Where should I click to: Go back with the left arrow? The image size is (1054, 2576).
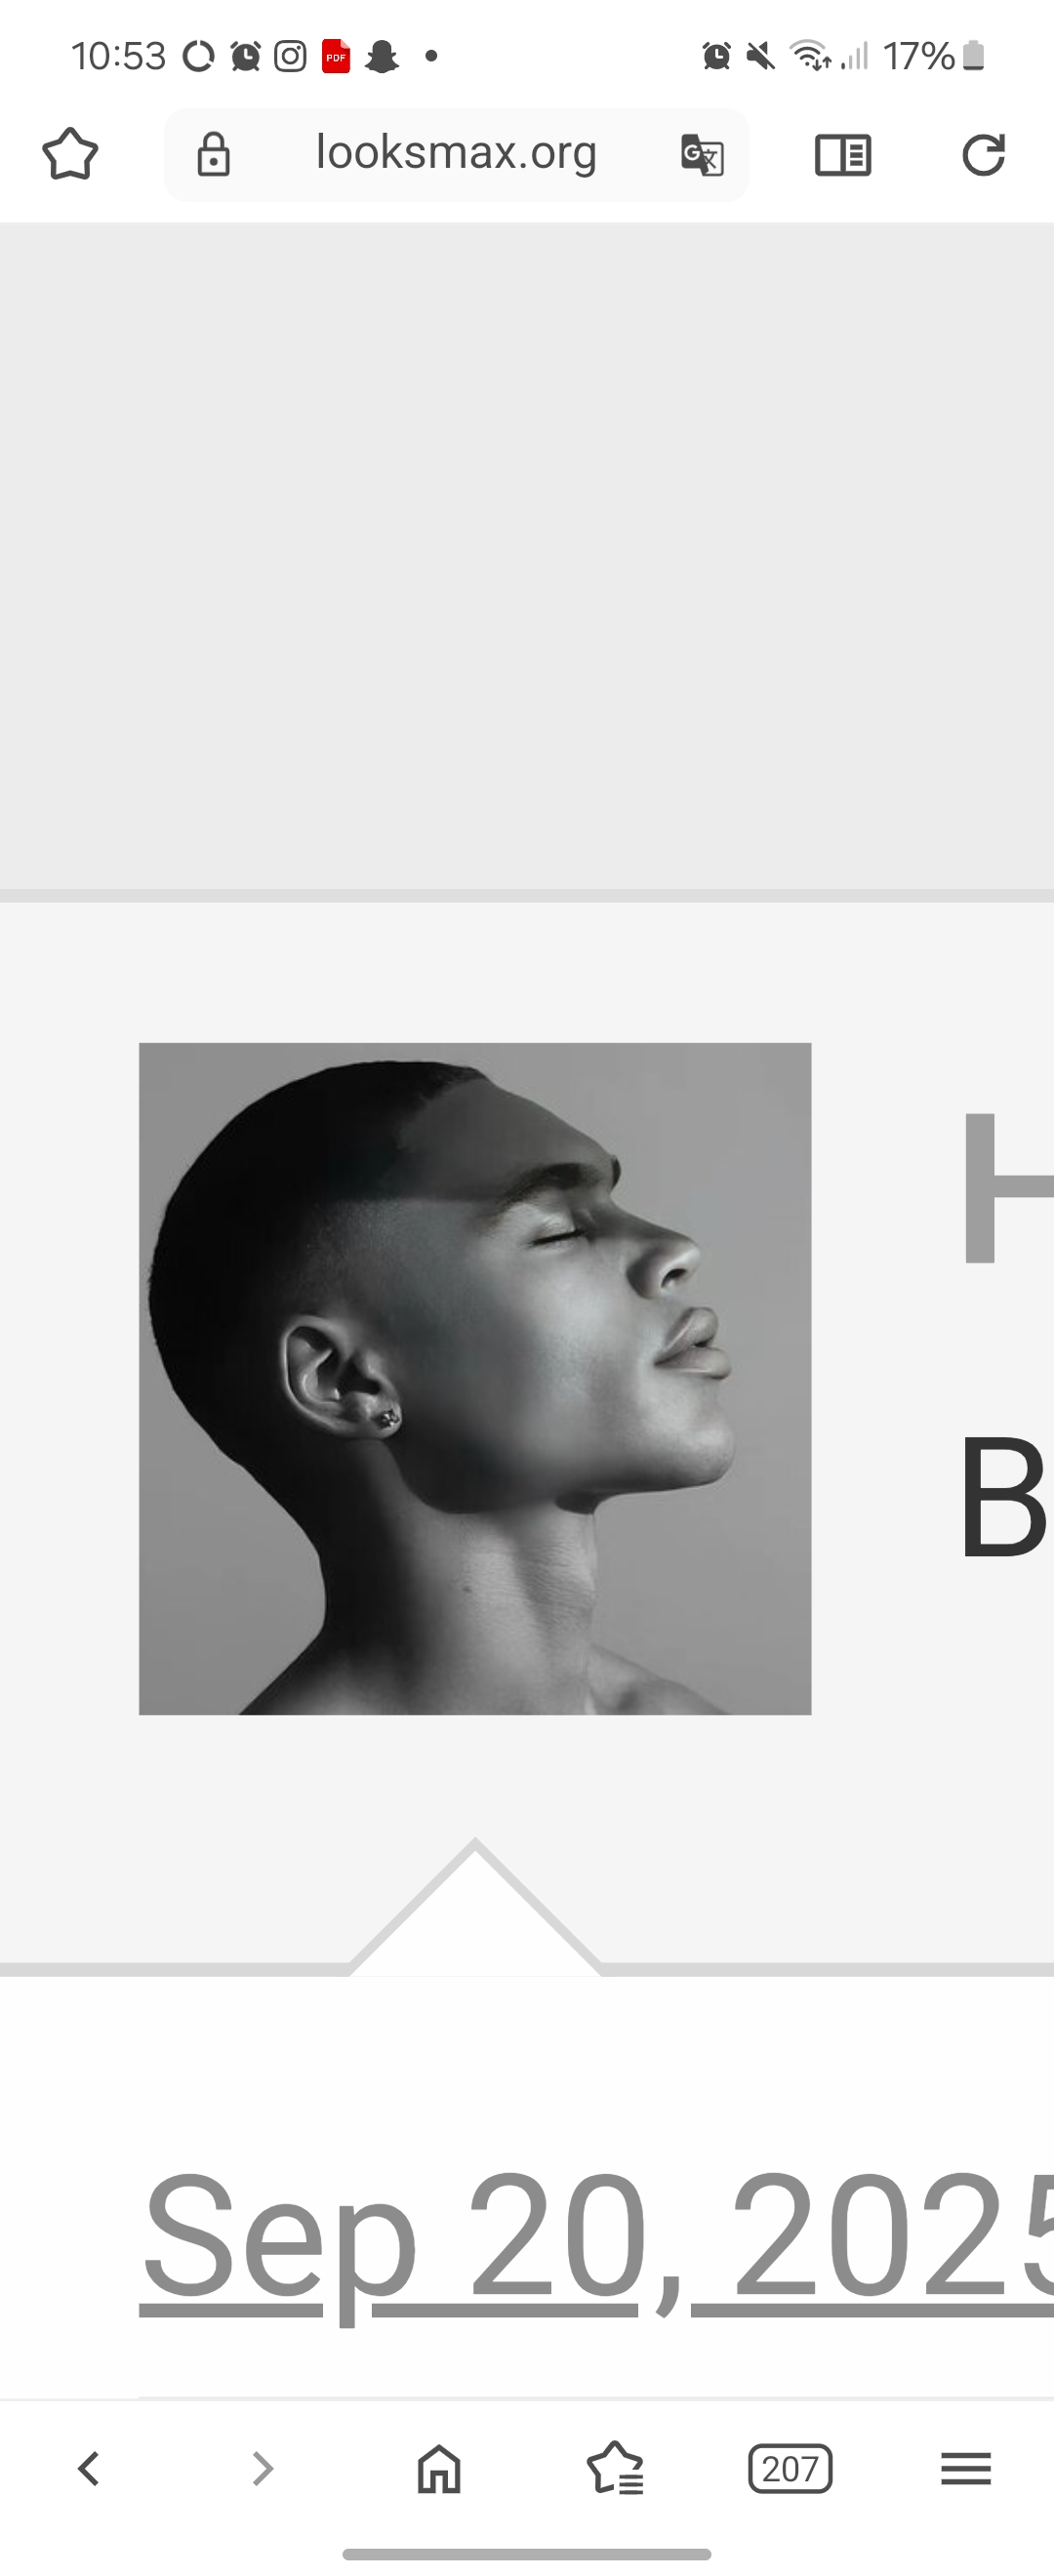click(88, 2468)
